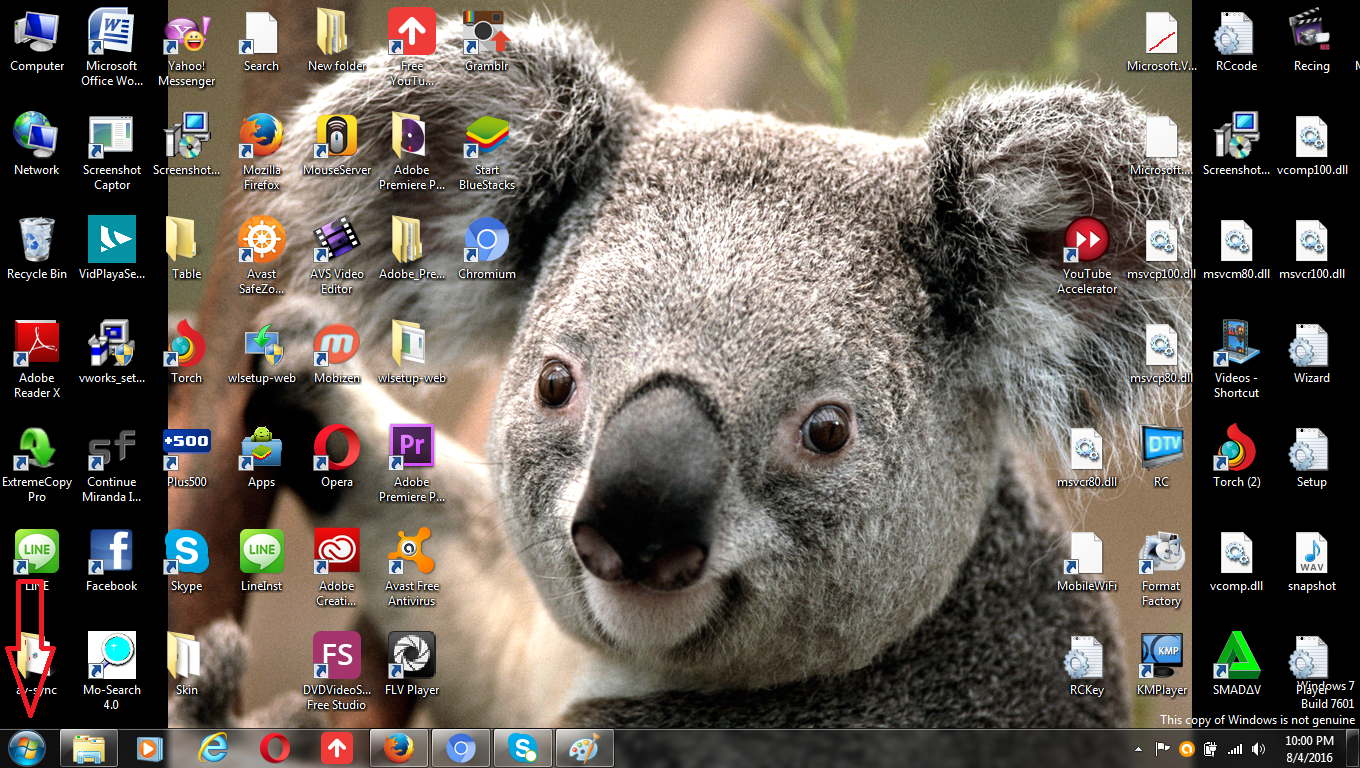The height and width of the screenshot is (768, 1360).
Task: Select the ExtremeCopy Pro shortcut
Action: click(37, 464)
